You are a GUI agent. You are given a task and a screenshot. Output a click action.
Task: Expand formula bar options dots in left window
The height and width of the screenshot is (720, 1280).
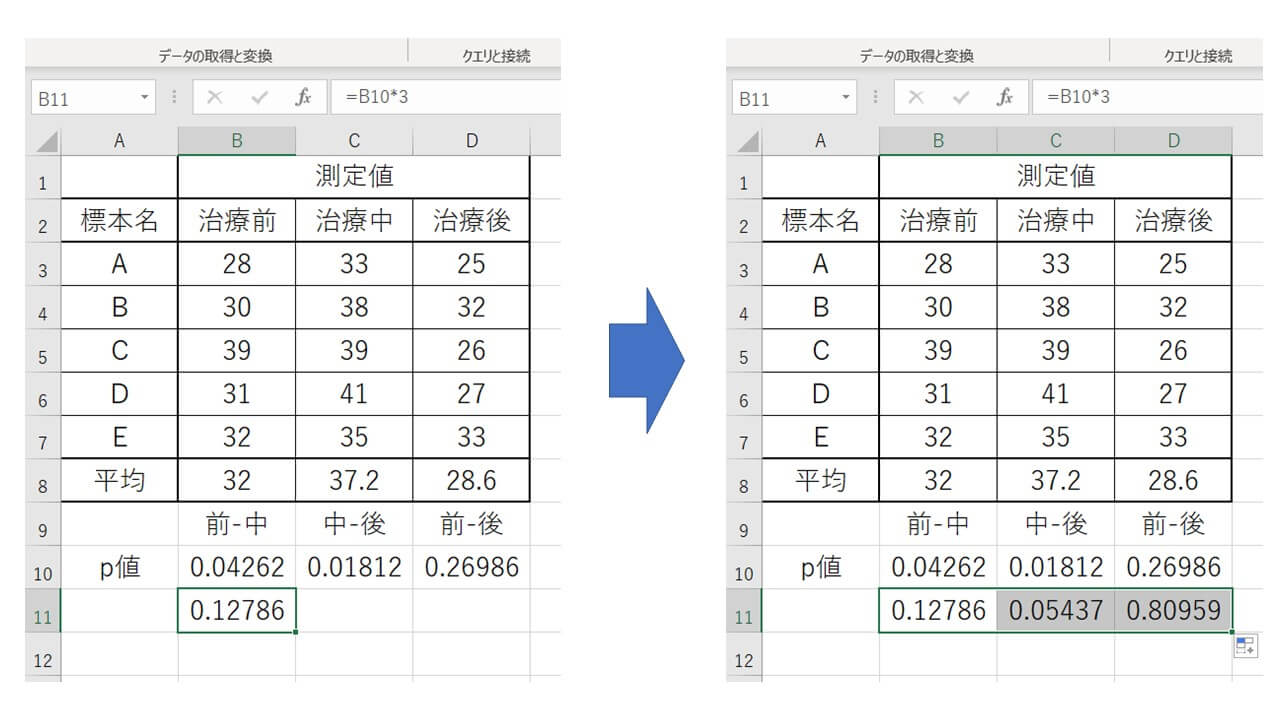[175, 98]
